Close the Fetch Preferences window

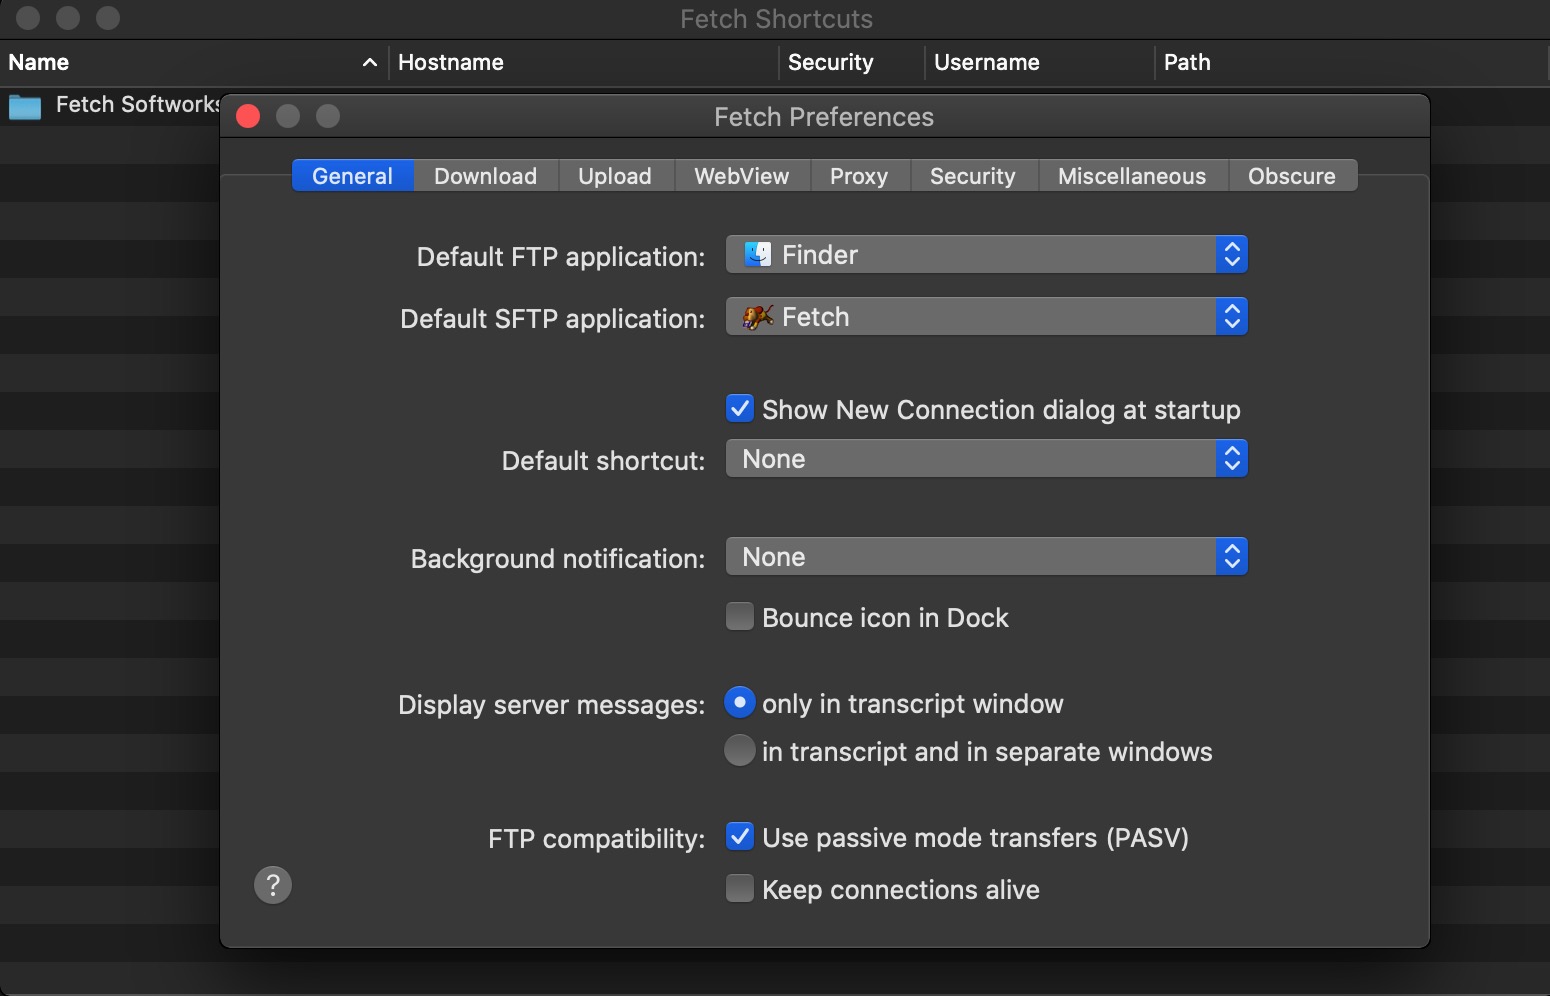coord(248,117)
